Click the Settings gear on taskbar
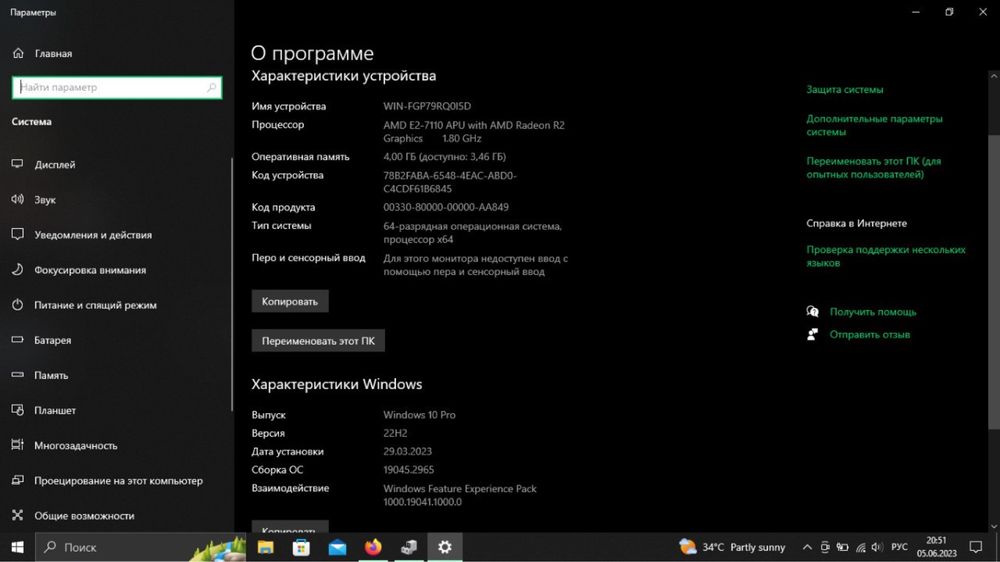Image resolution: width=1000 pixels, height=562 pixels. [445, 547]
